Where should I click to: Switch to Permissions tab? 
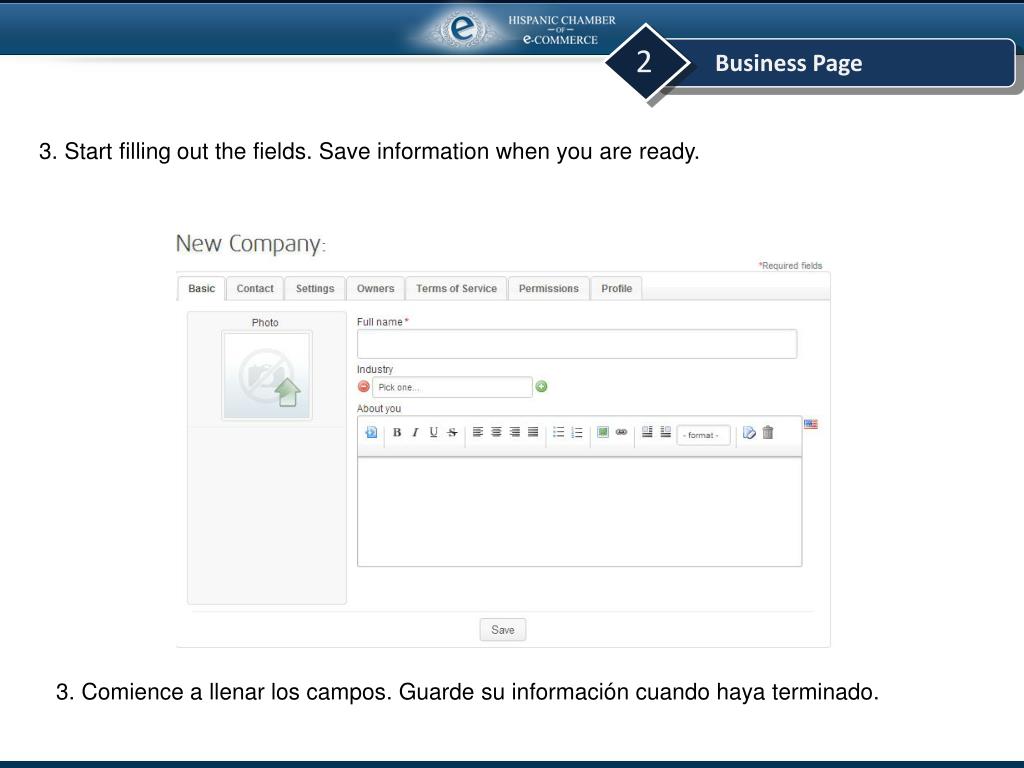[549, 289]
